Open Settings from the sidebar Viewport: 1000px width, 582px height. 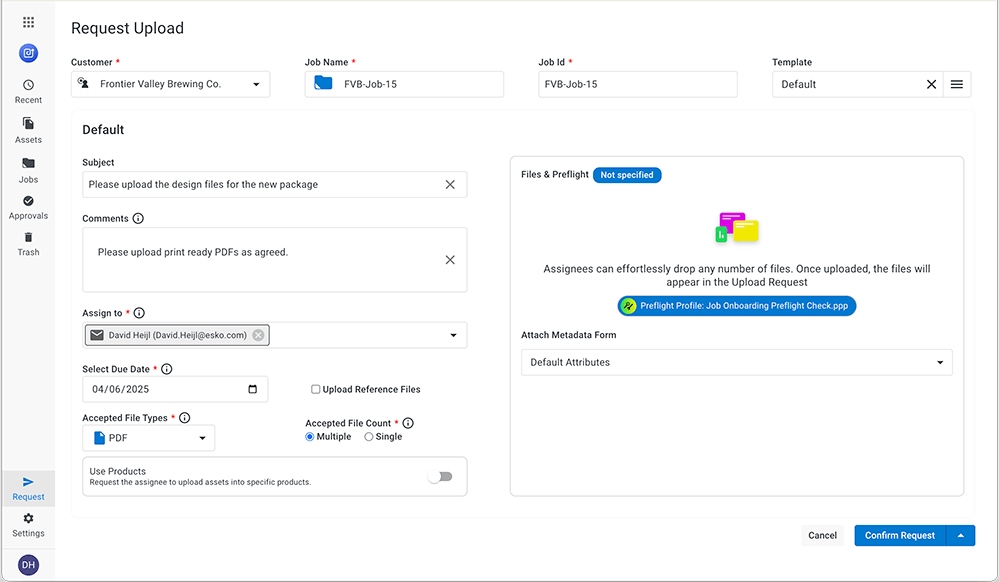tap(28, 524)
